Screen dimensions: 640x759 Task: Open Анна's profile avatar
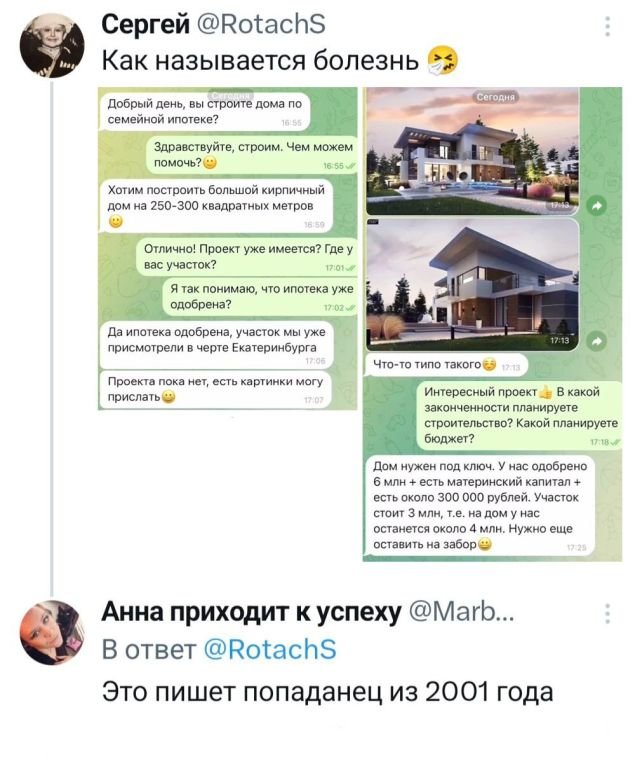[x=52, y=632]
